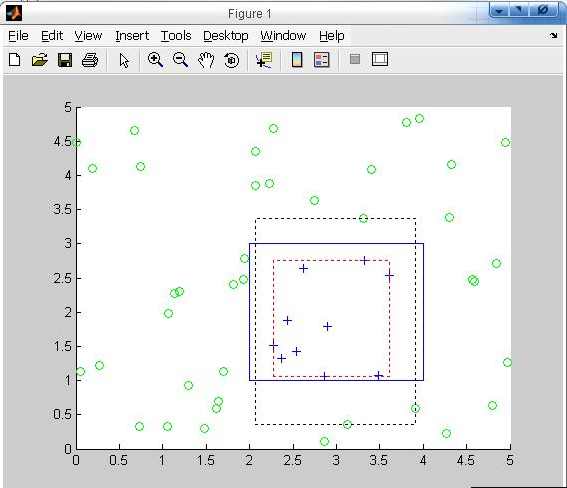This screenshot has width=567, height=488.
Task: Select the Edit Plot arrow tool
Action: point(124,60)
